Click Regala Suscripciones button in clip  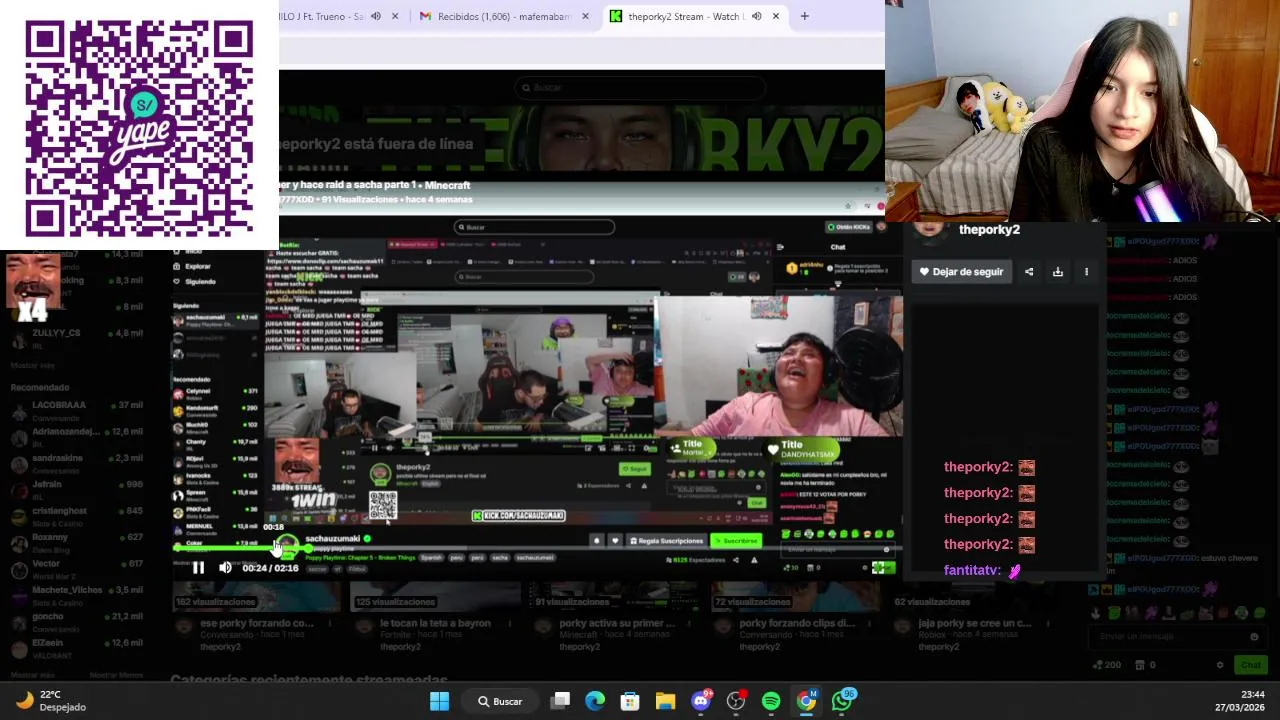(x=666, y=541)
